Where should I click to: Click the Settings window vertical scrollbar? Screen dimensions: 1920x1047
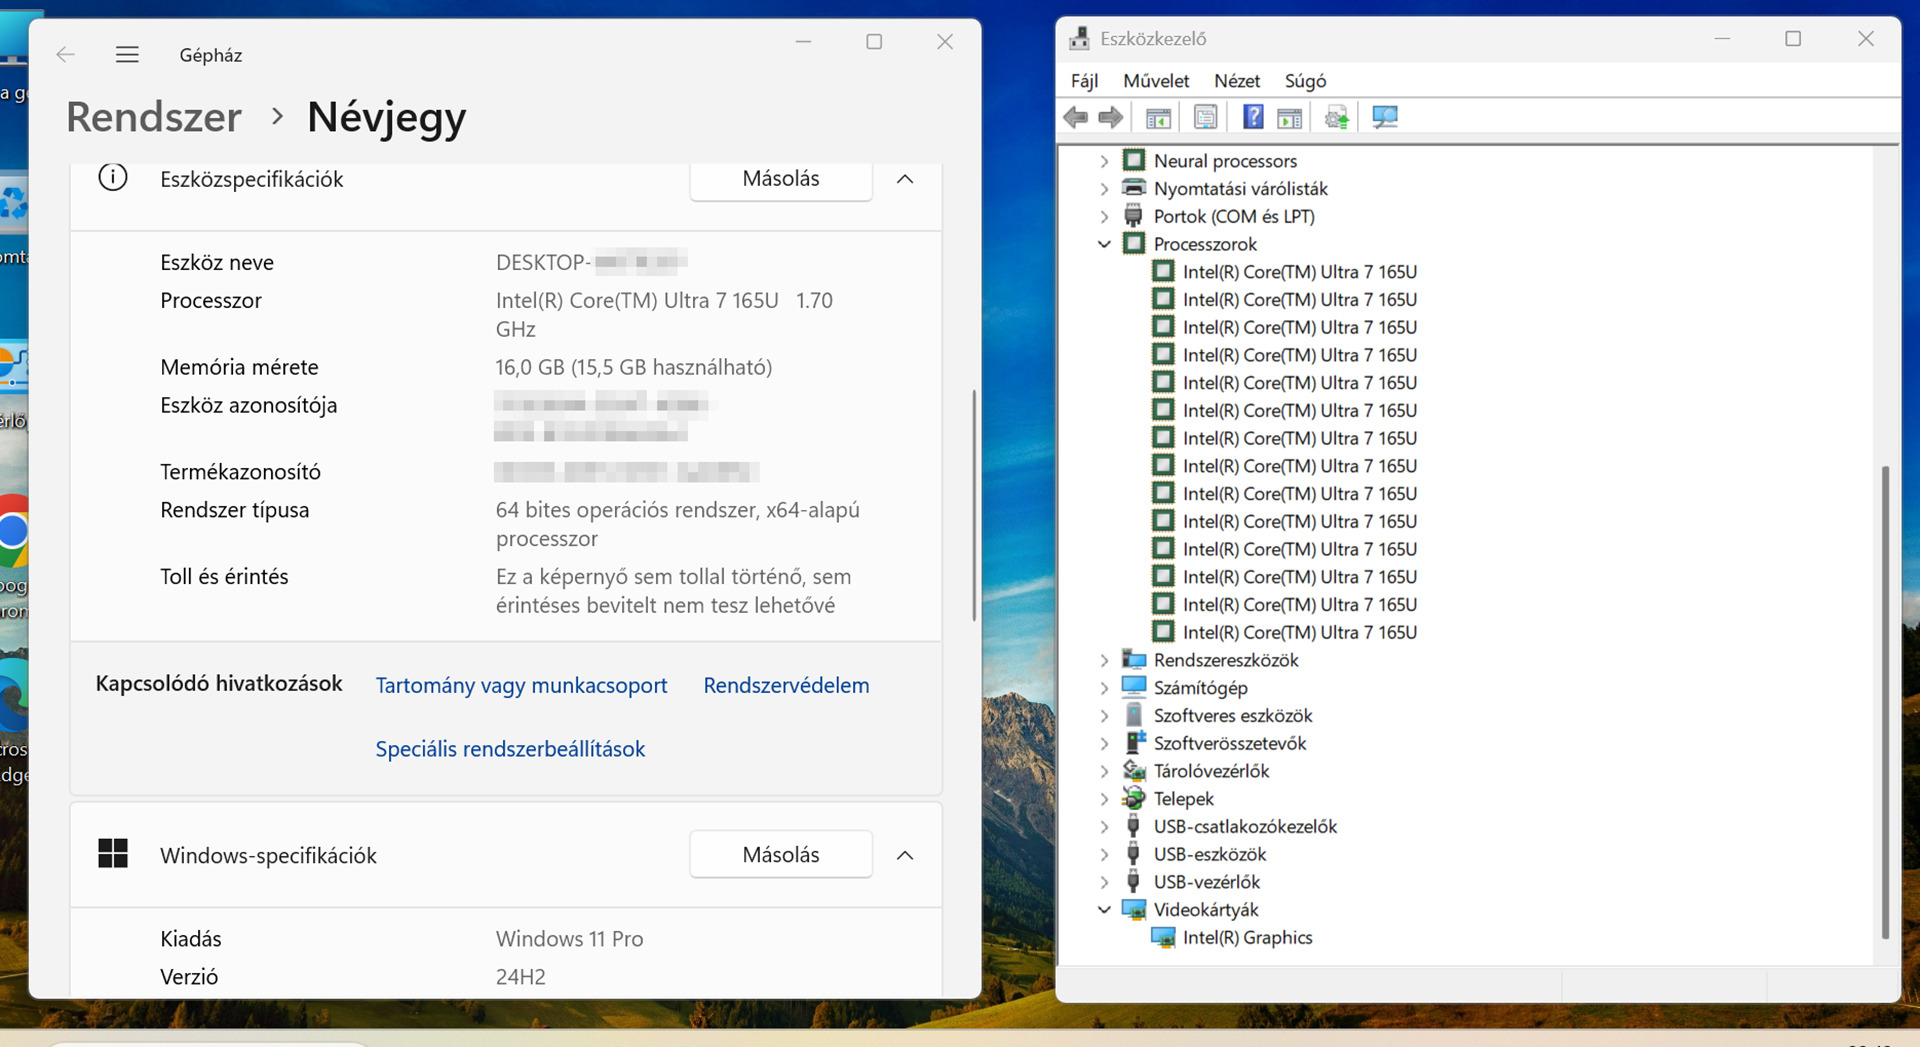click(974, 505)
